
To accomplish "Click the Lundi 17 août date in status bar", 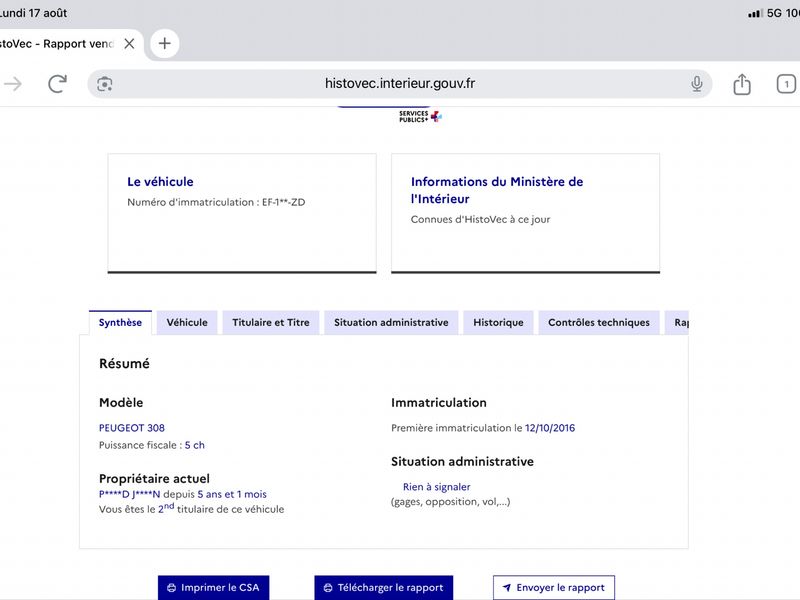I will point(34,13).
